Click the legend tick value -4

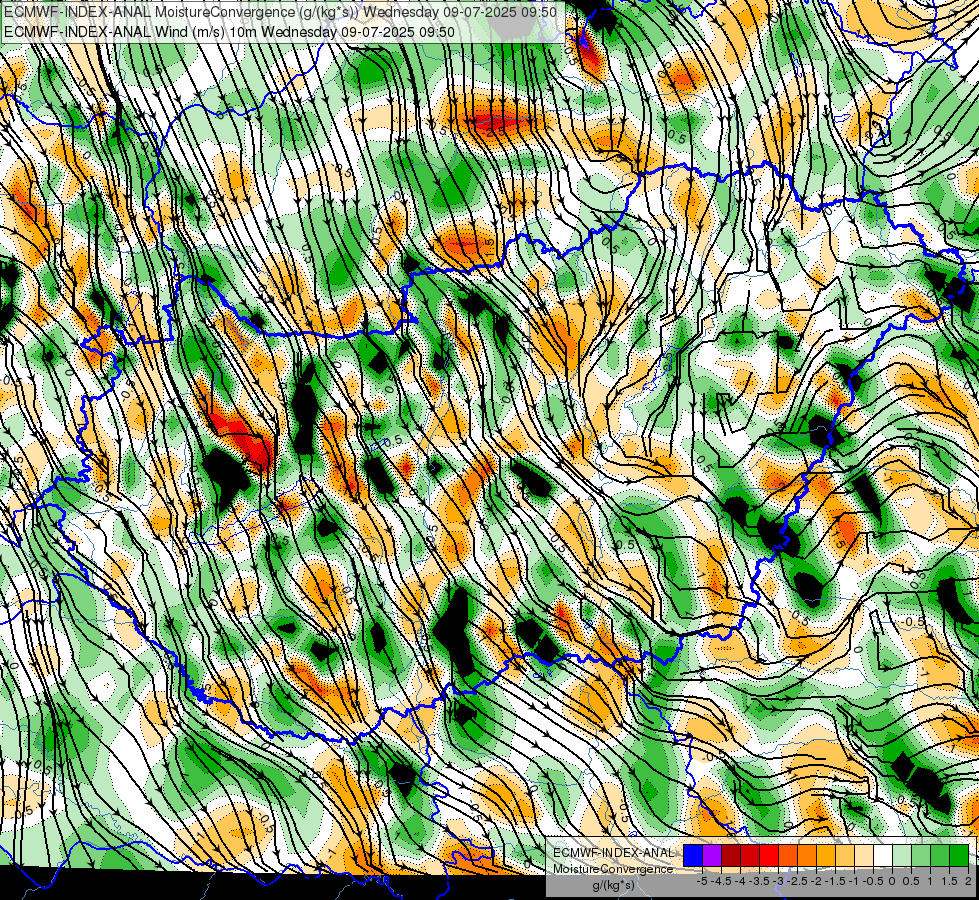(740, 881)
